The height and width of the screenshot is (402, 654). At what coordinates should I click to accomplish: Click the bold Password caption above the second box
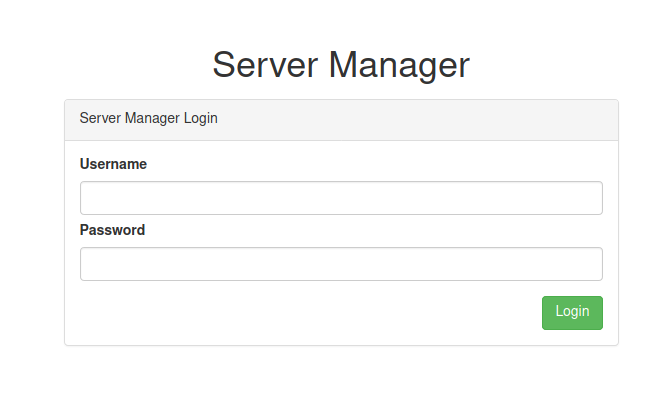(112, 230)
